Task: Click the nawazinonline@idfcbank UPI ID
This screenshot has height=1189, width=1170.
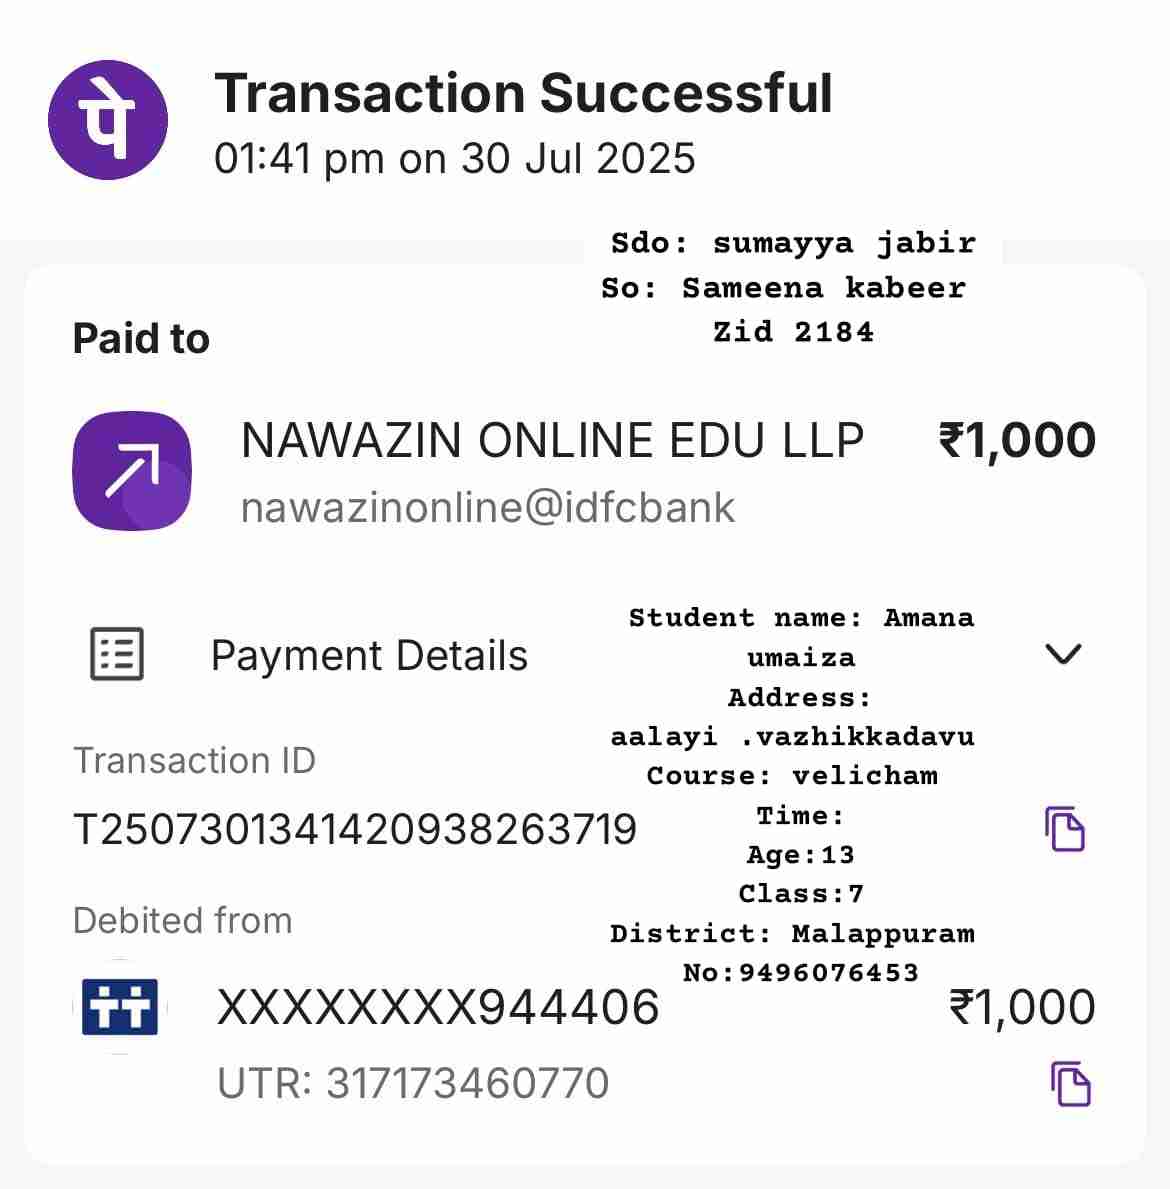Action: coord(488,508)
